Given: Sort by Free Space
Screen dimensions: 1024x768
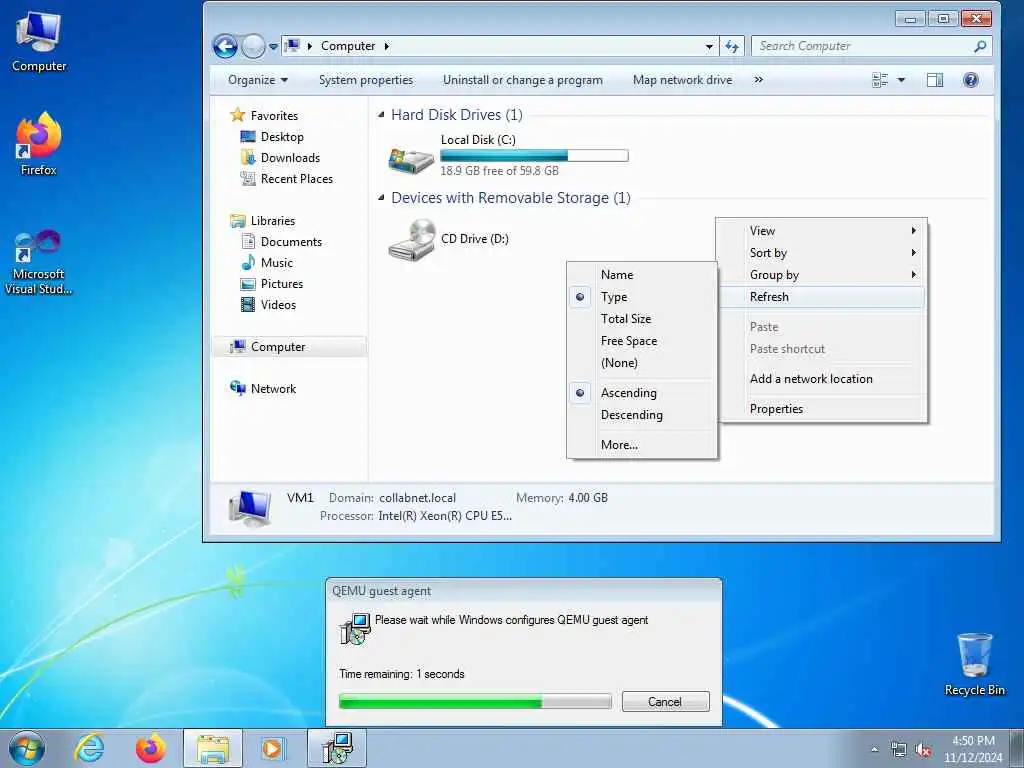Looking at the screenshot, I should (x=642, y=341).
